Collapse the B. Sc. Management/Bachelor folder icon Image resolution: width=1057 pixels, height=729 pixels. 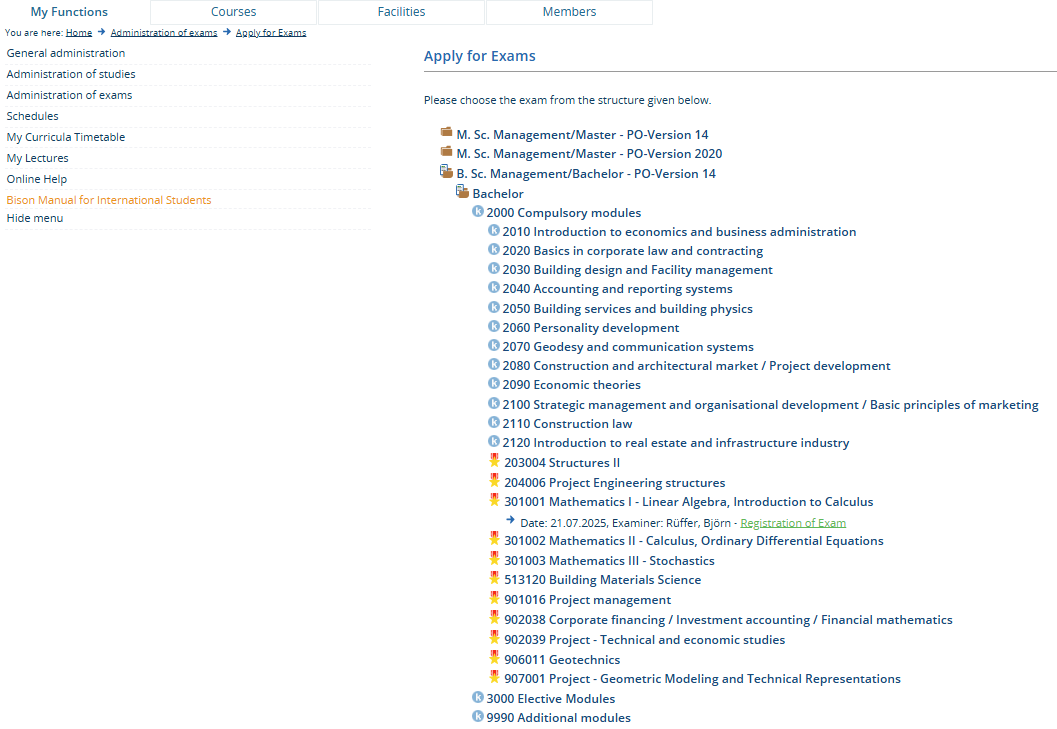click(446, 171)
